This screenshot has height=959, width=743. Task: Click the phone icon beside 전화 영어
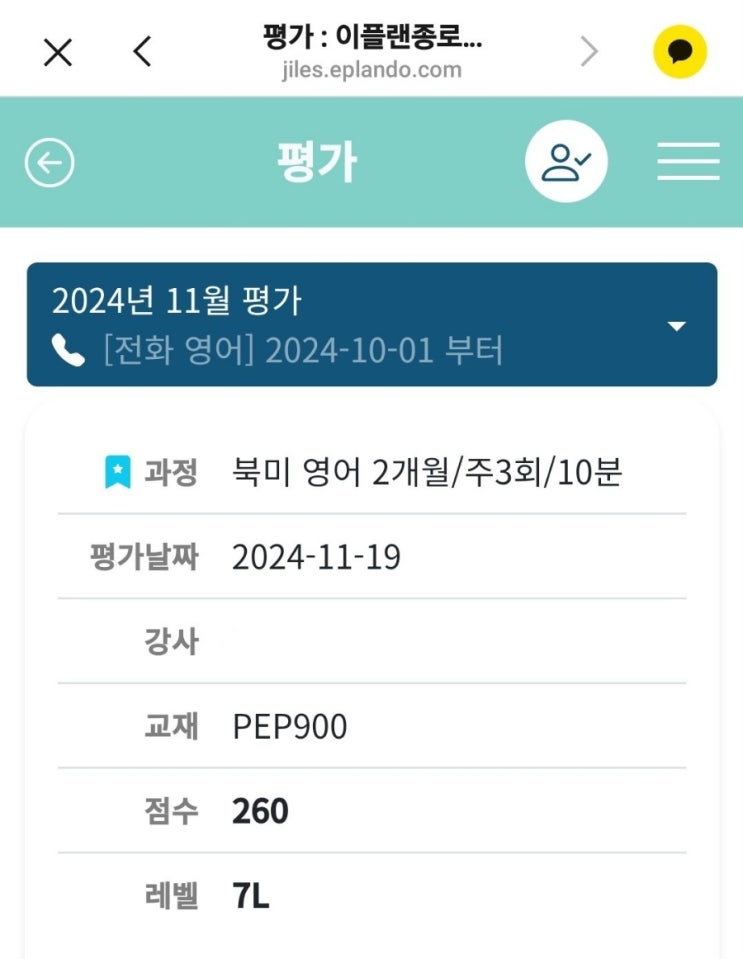tap(68, 351)
